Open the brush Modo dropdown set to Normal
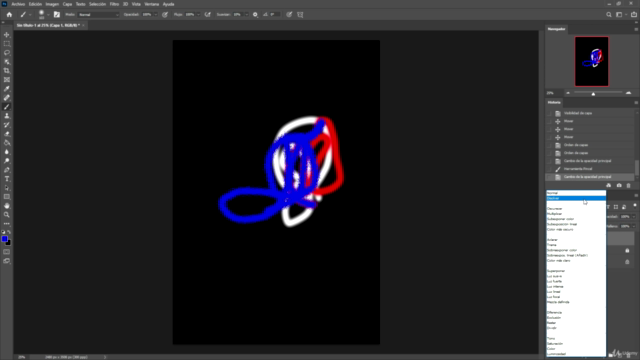 pyautogui.click(x=98, y=15)
